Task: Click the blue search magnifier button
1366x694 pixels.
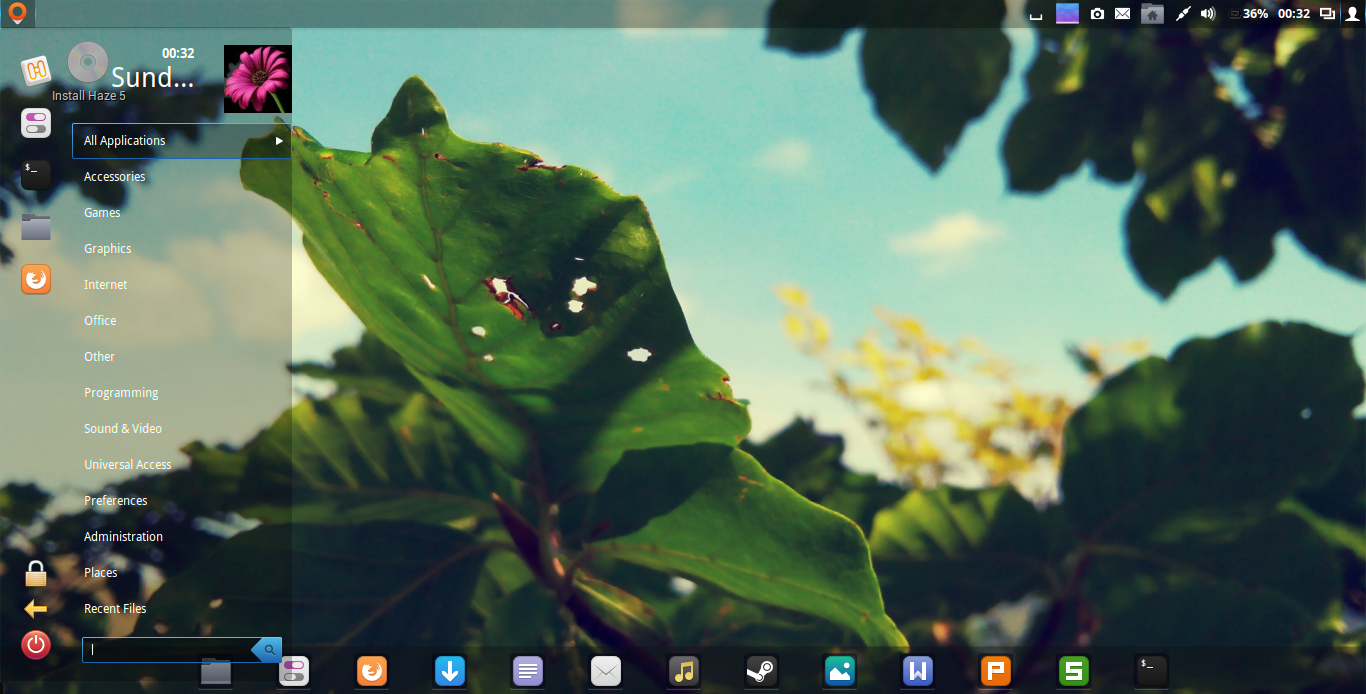Action: [268, 650]
